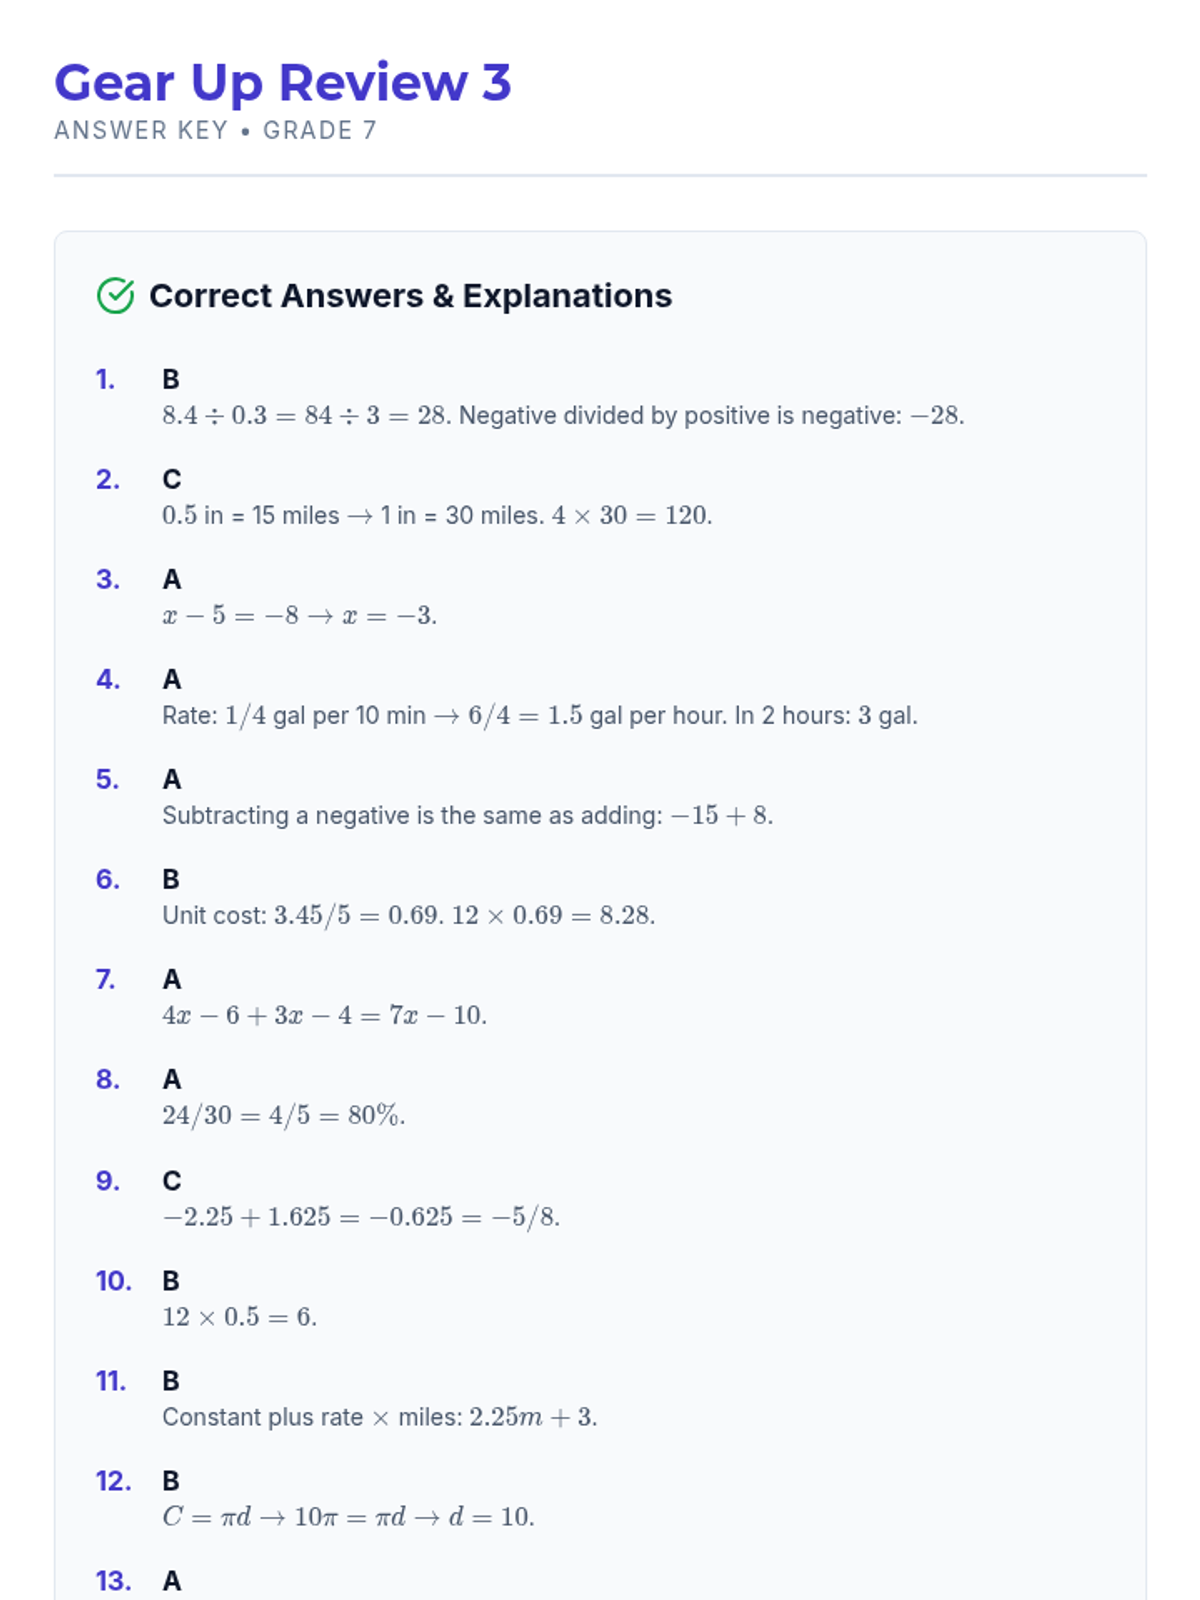Click the green checkmark circle icon

pos(116,296)
